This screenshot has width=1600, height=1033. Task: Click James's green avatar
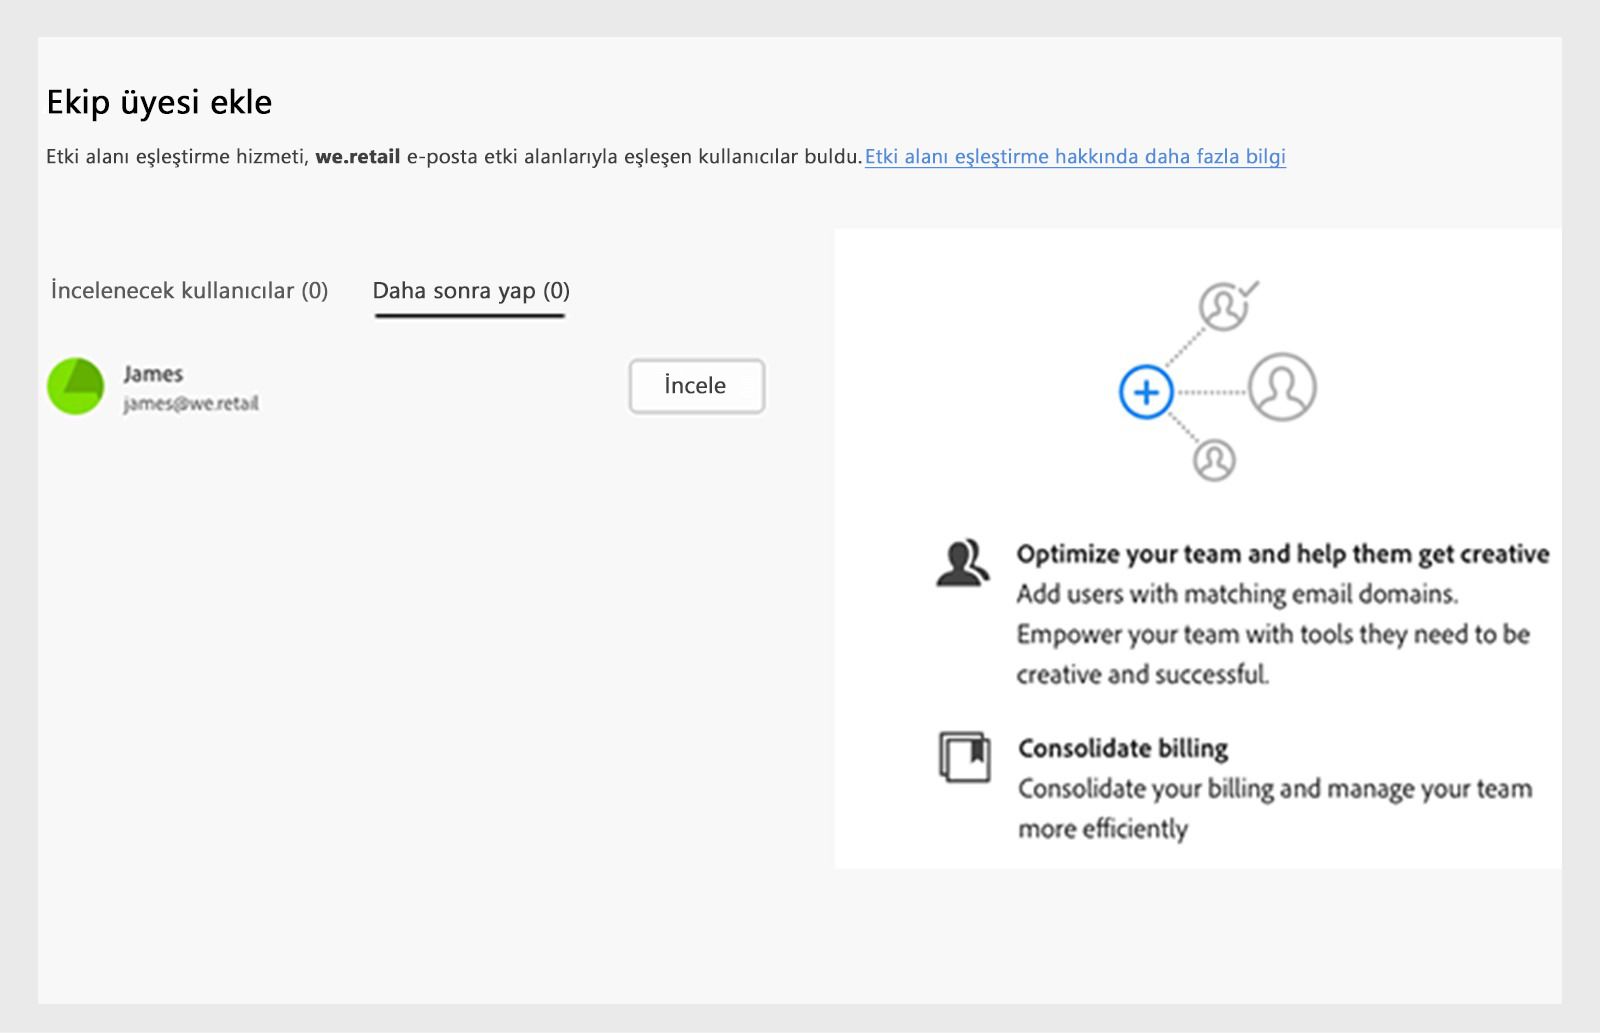click(x=76, y=386)
